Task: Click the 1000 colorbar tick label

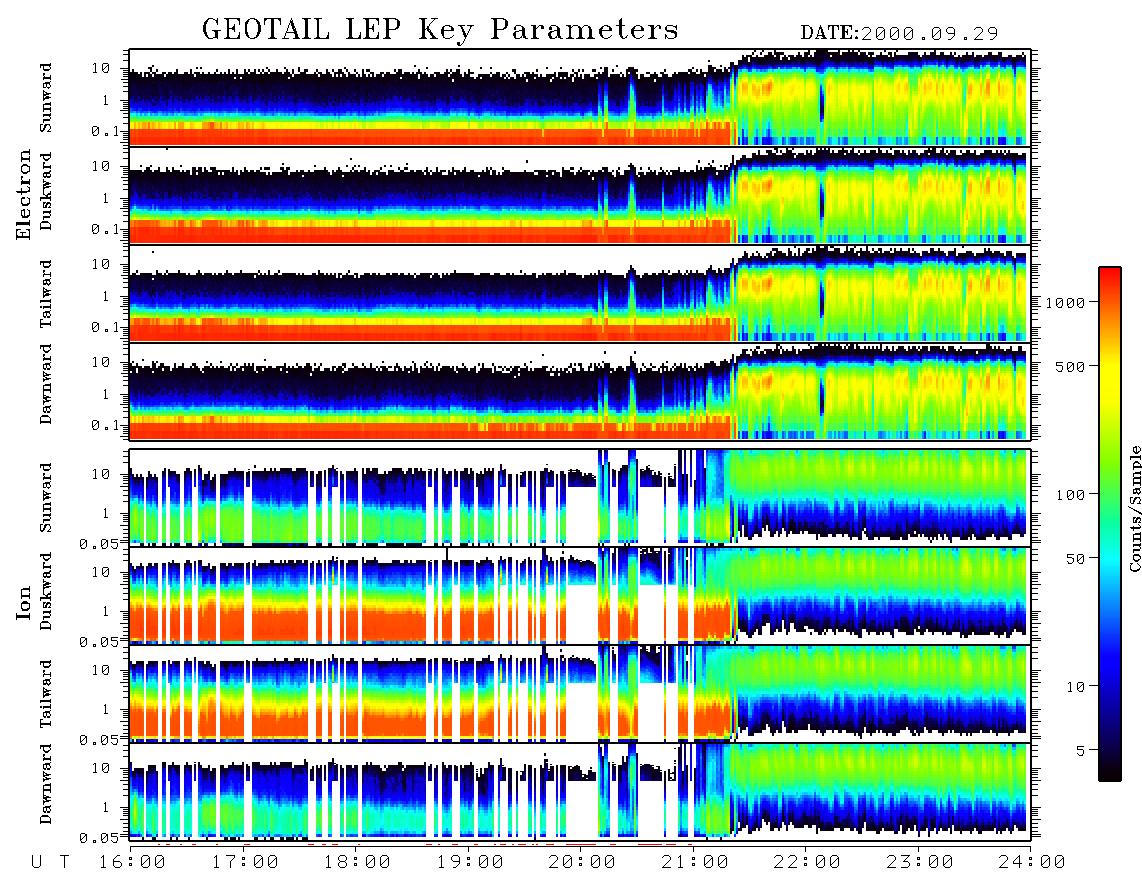Action: pos(1065,303)
